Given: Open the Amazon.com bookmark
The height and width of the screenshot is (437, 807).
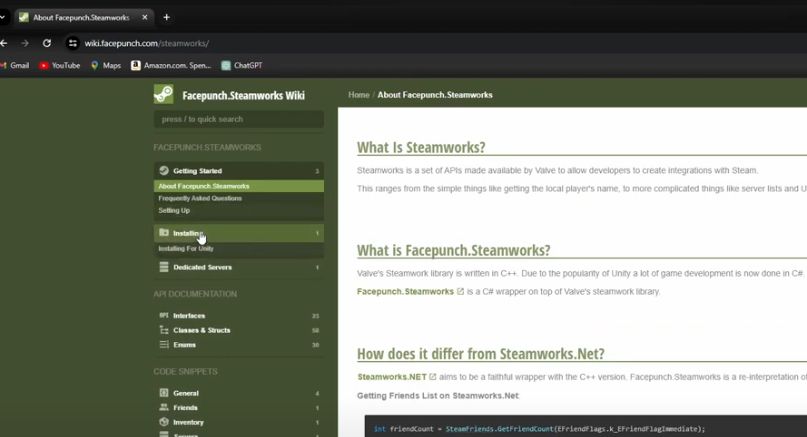Looking at the screenshot, I should [x=171, y=65].
